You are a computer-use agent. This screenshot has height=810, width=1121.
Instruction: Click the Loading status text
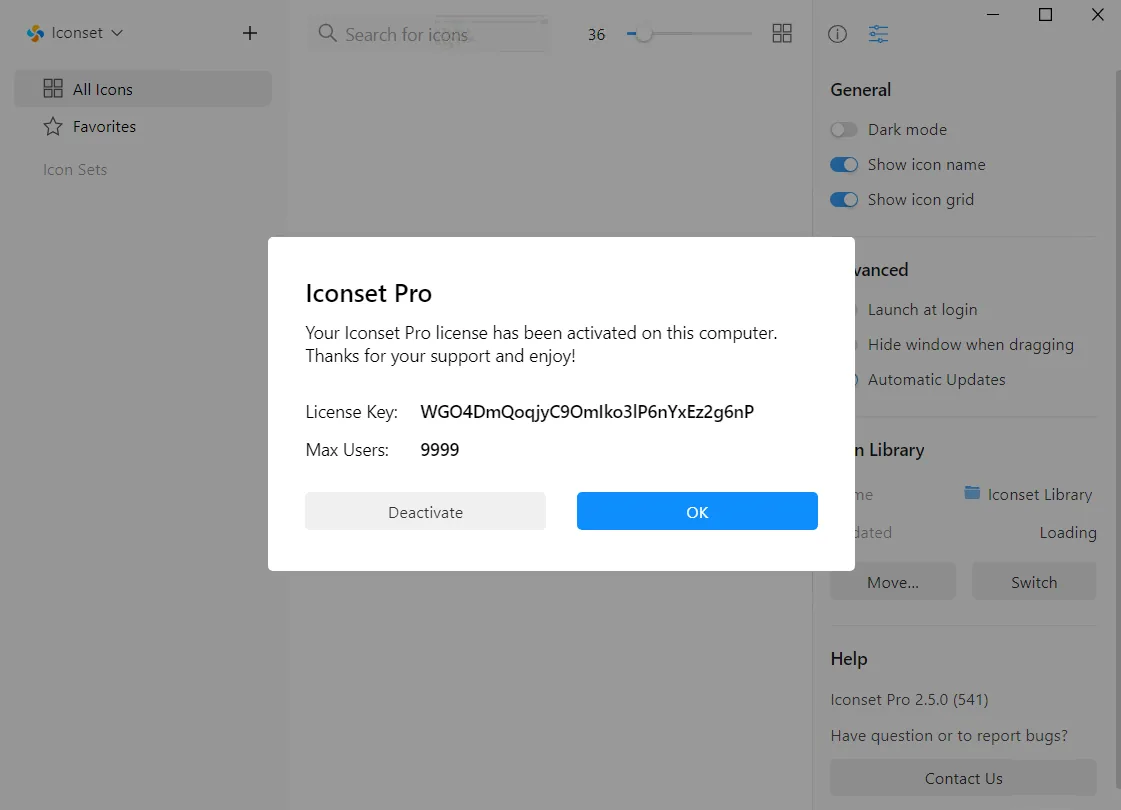coord(1067,533)
